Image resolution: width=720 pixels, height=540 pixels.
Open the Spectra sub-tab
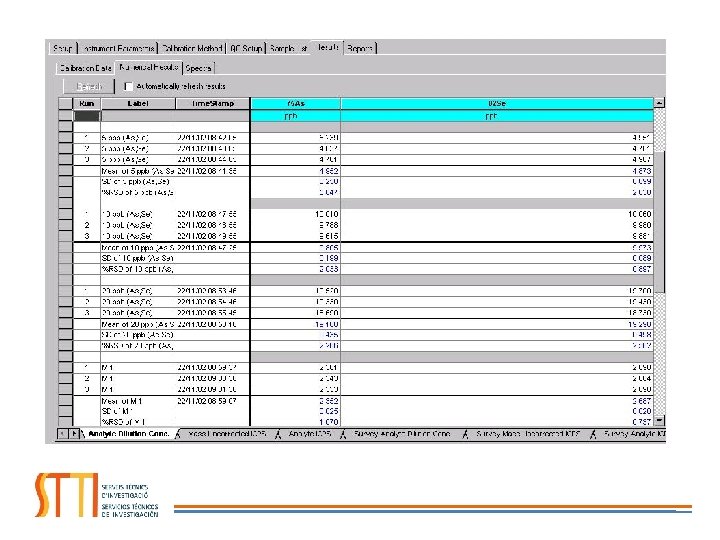click(x=198, y=68)
